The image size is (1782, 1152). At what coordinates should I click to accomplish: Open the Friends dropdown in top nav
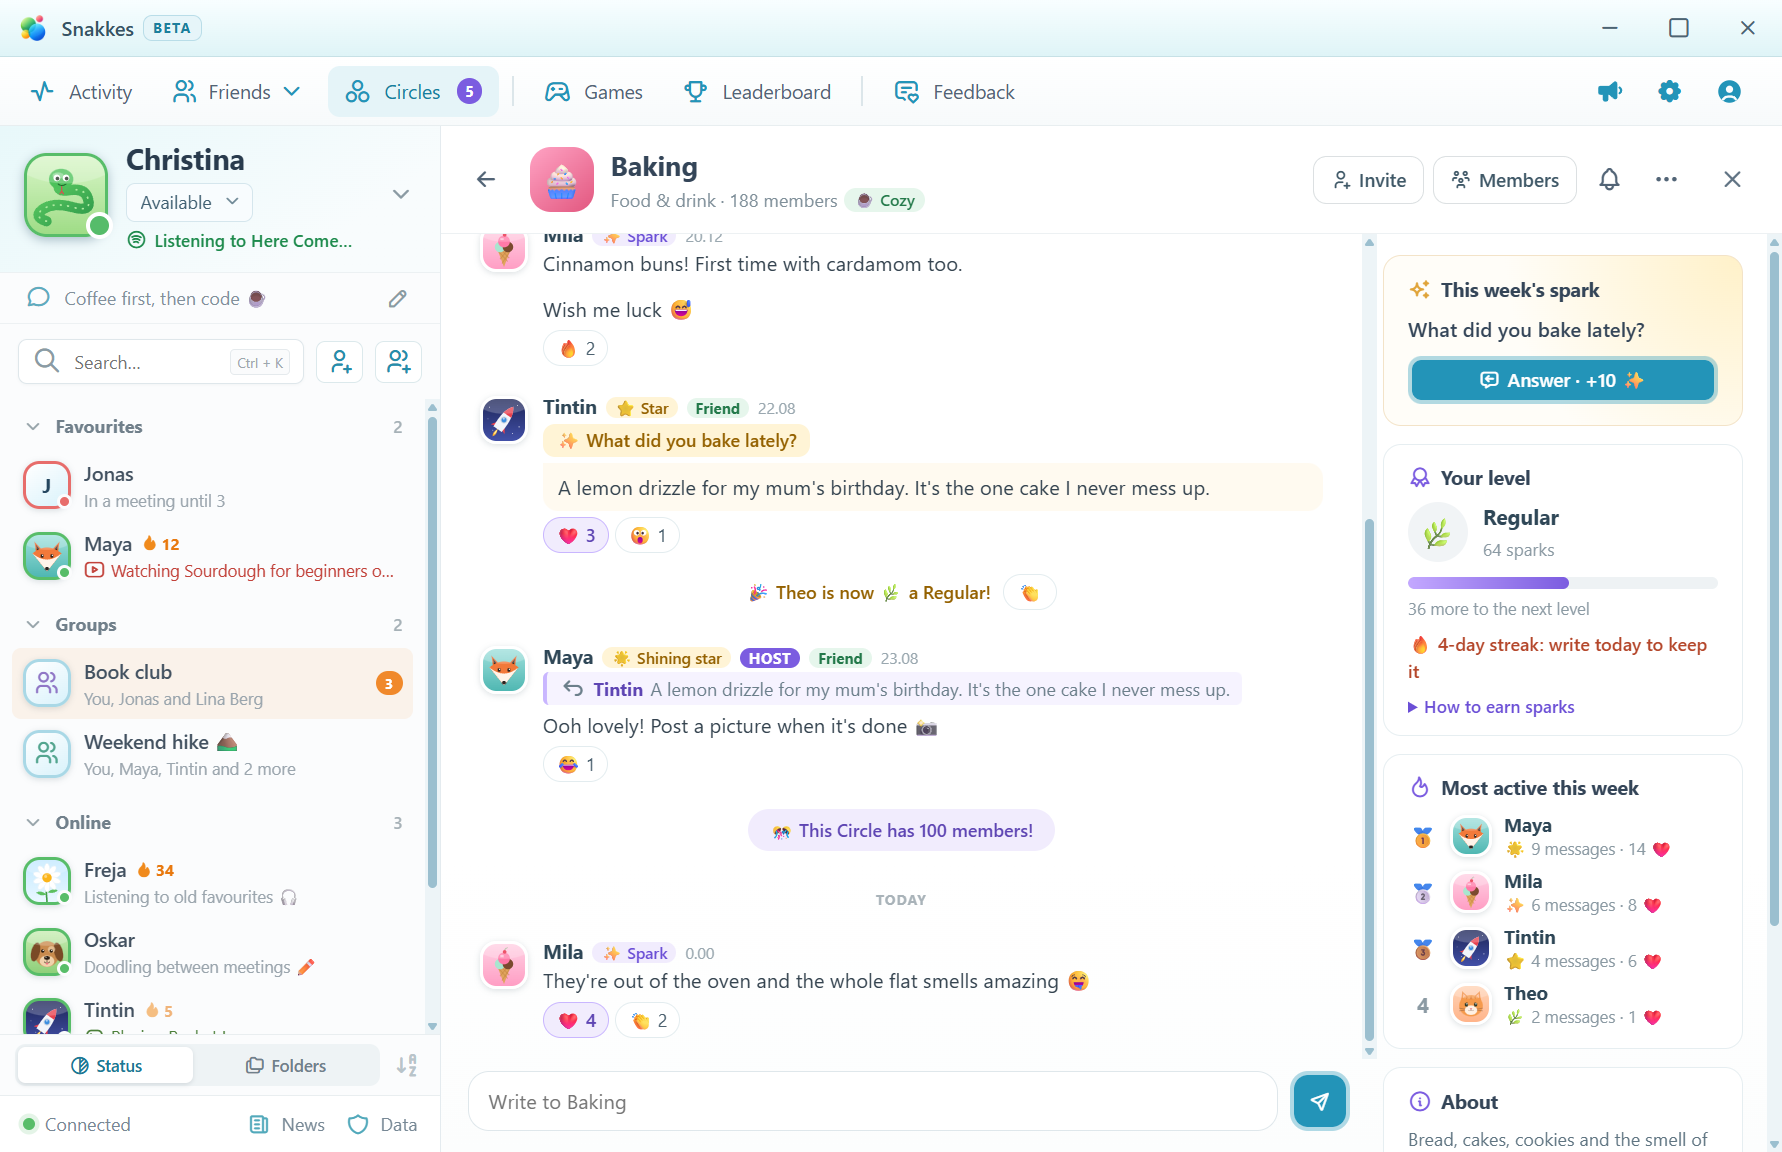[x=237, y=92]
